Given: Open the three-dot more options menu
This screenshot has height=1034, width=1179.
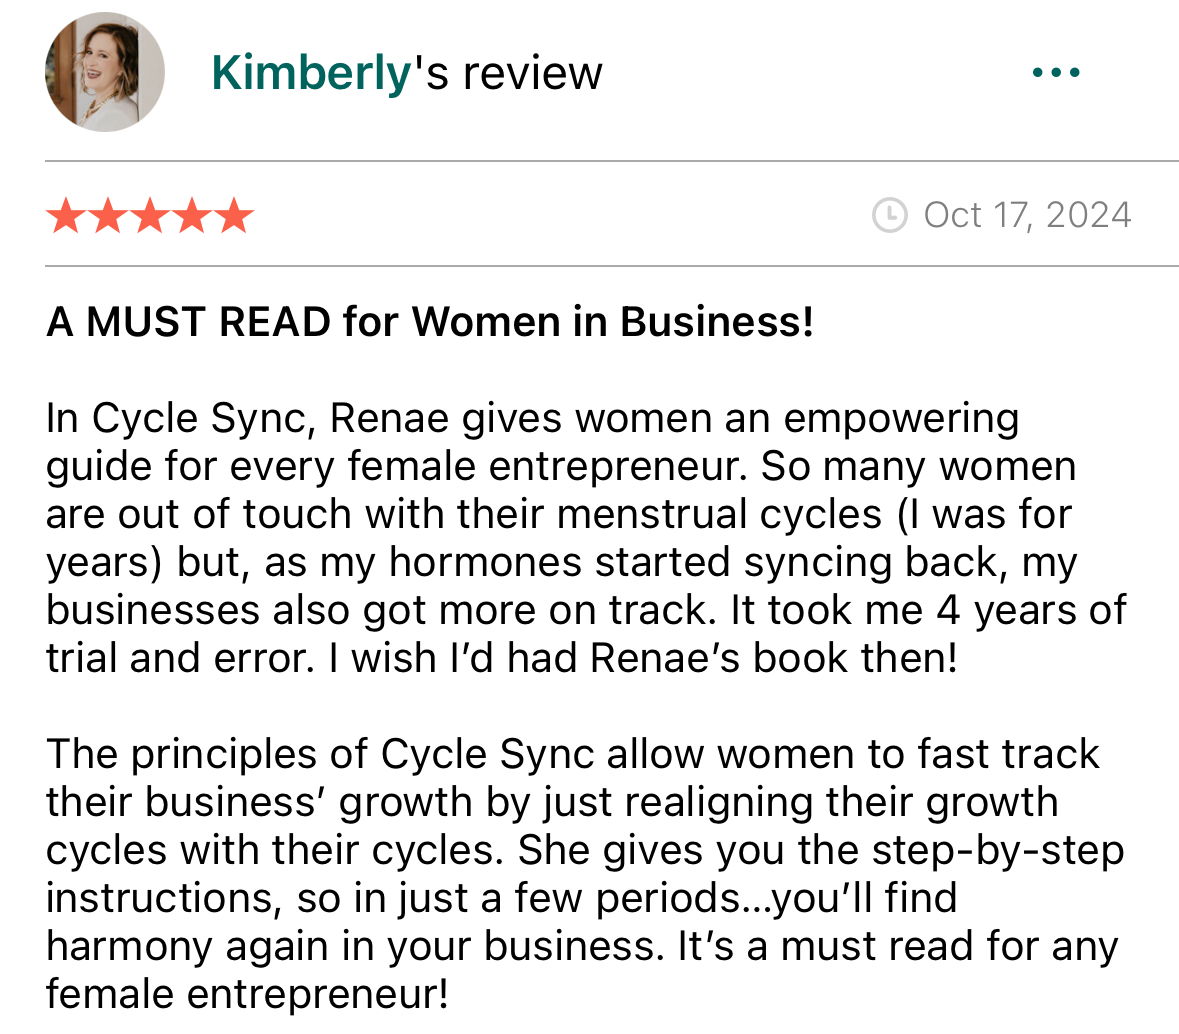Looking at the screenshot, I should point(1056,72).
